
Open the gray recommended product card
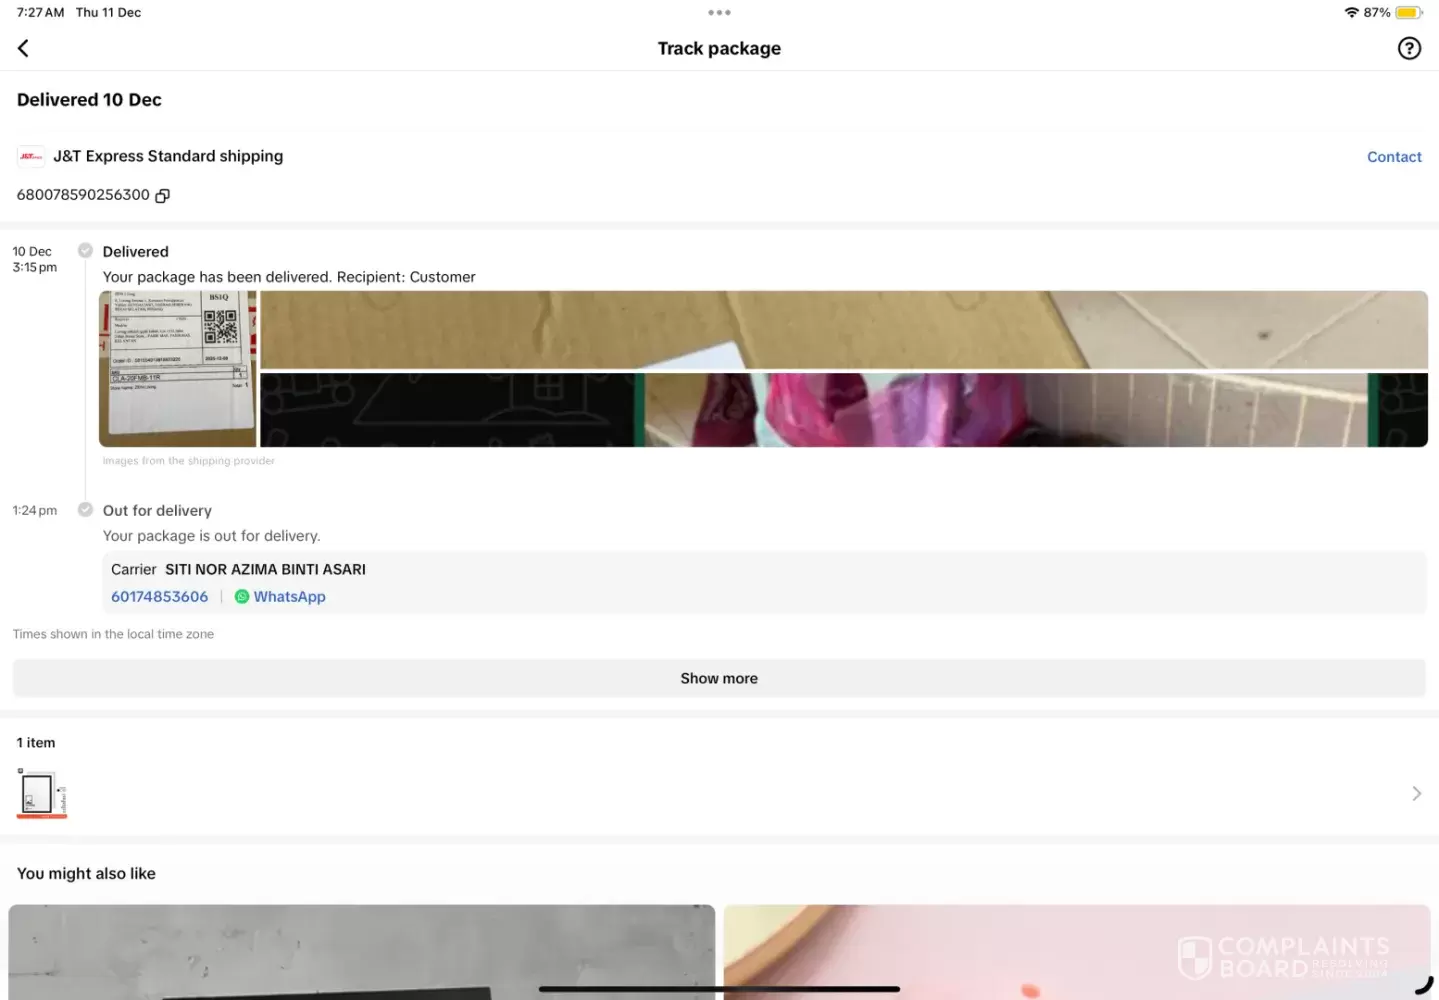[x=361, y=951]
